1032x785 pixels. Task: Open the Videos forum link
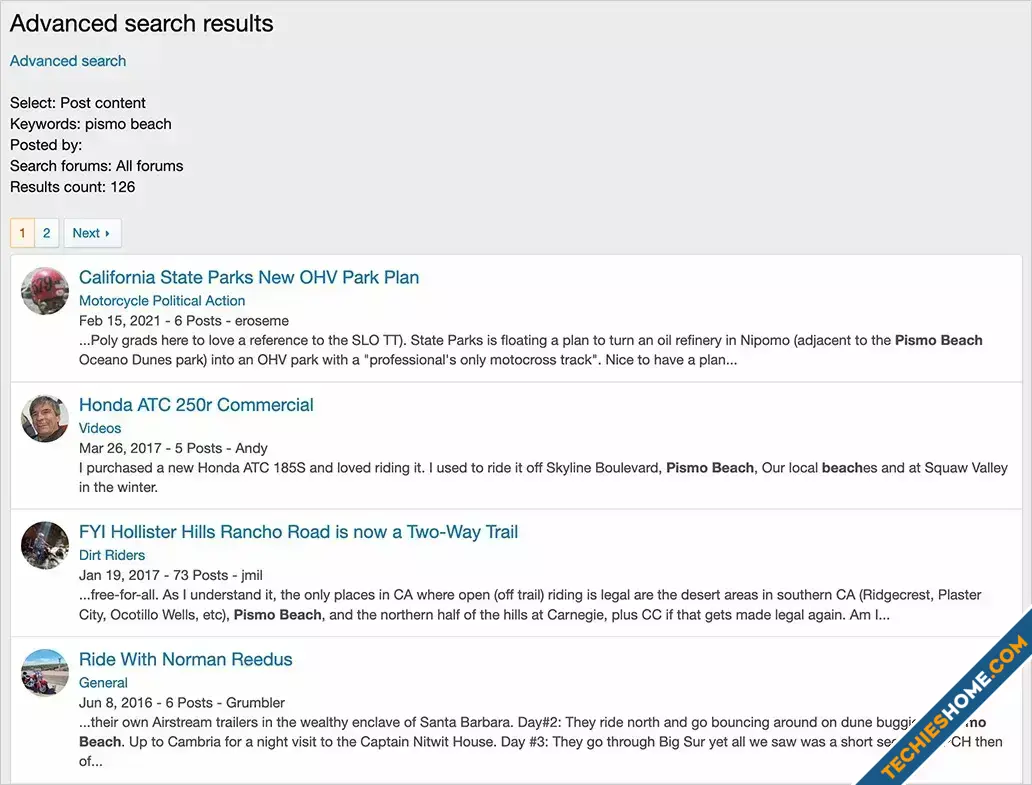pyautogui.click(x=100, y=428)
